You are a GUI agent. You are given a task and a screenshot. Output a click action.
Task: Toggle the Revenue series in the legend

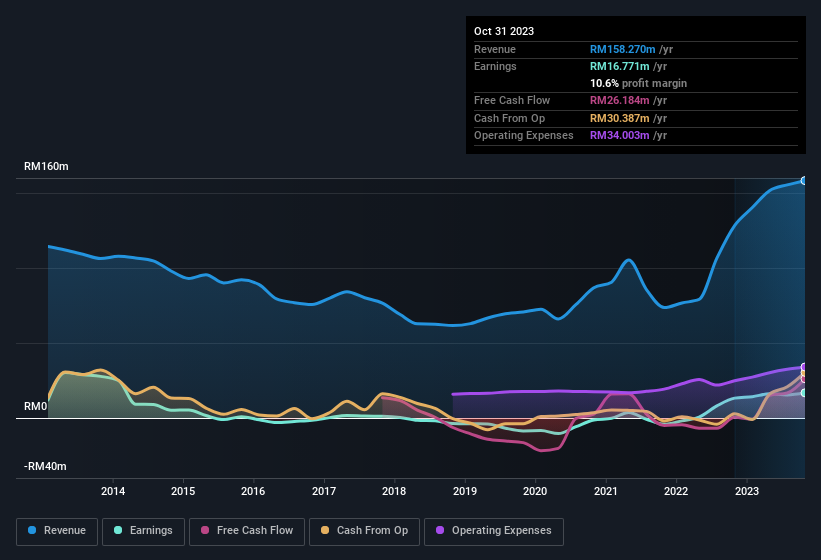click(x=57, y=531)
